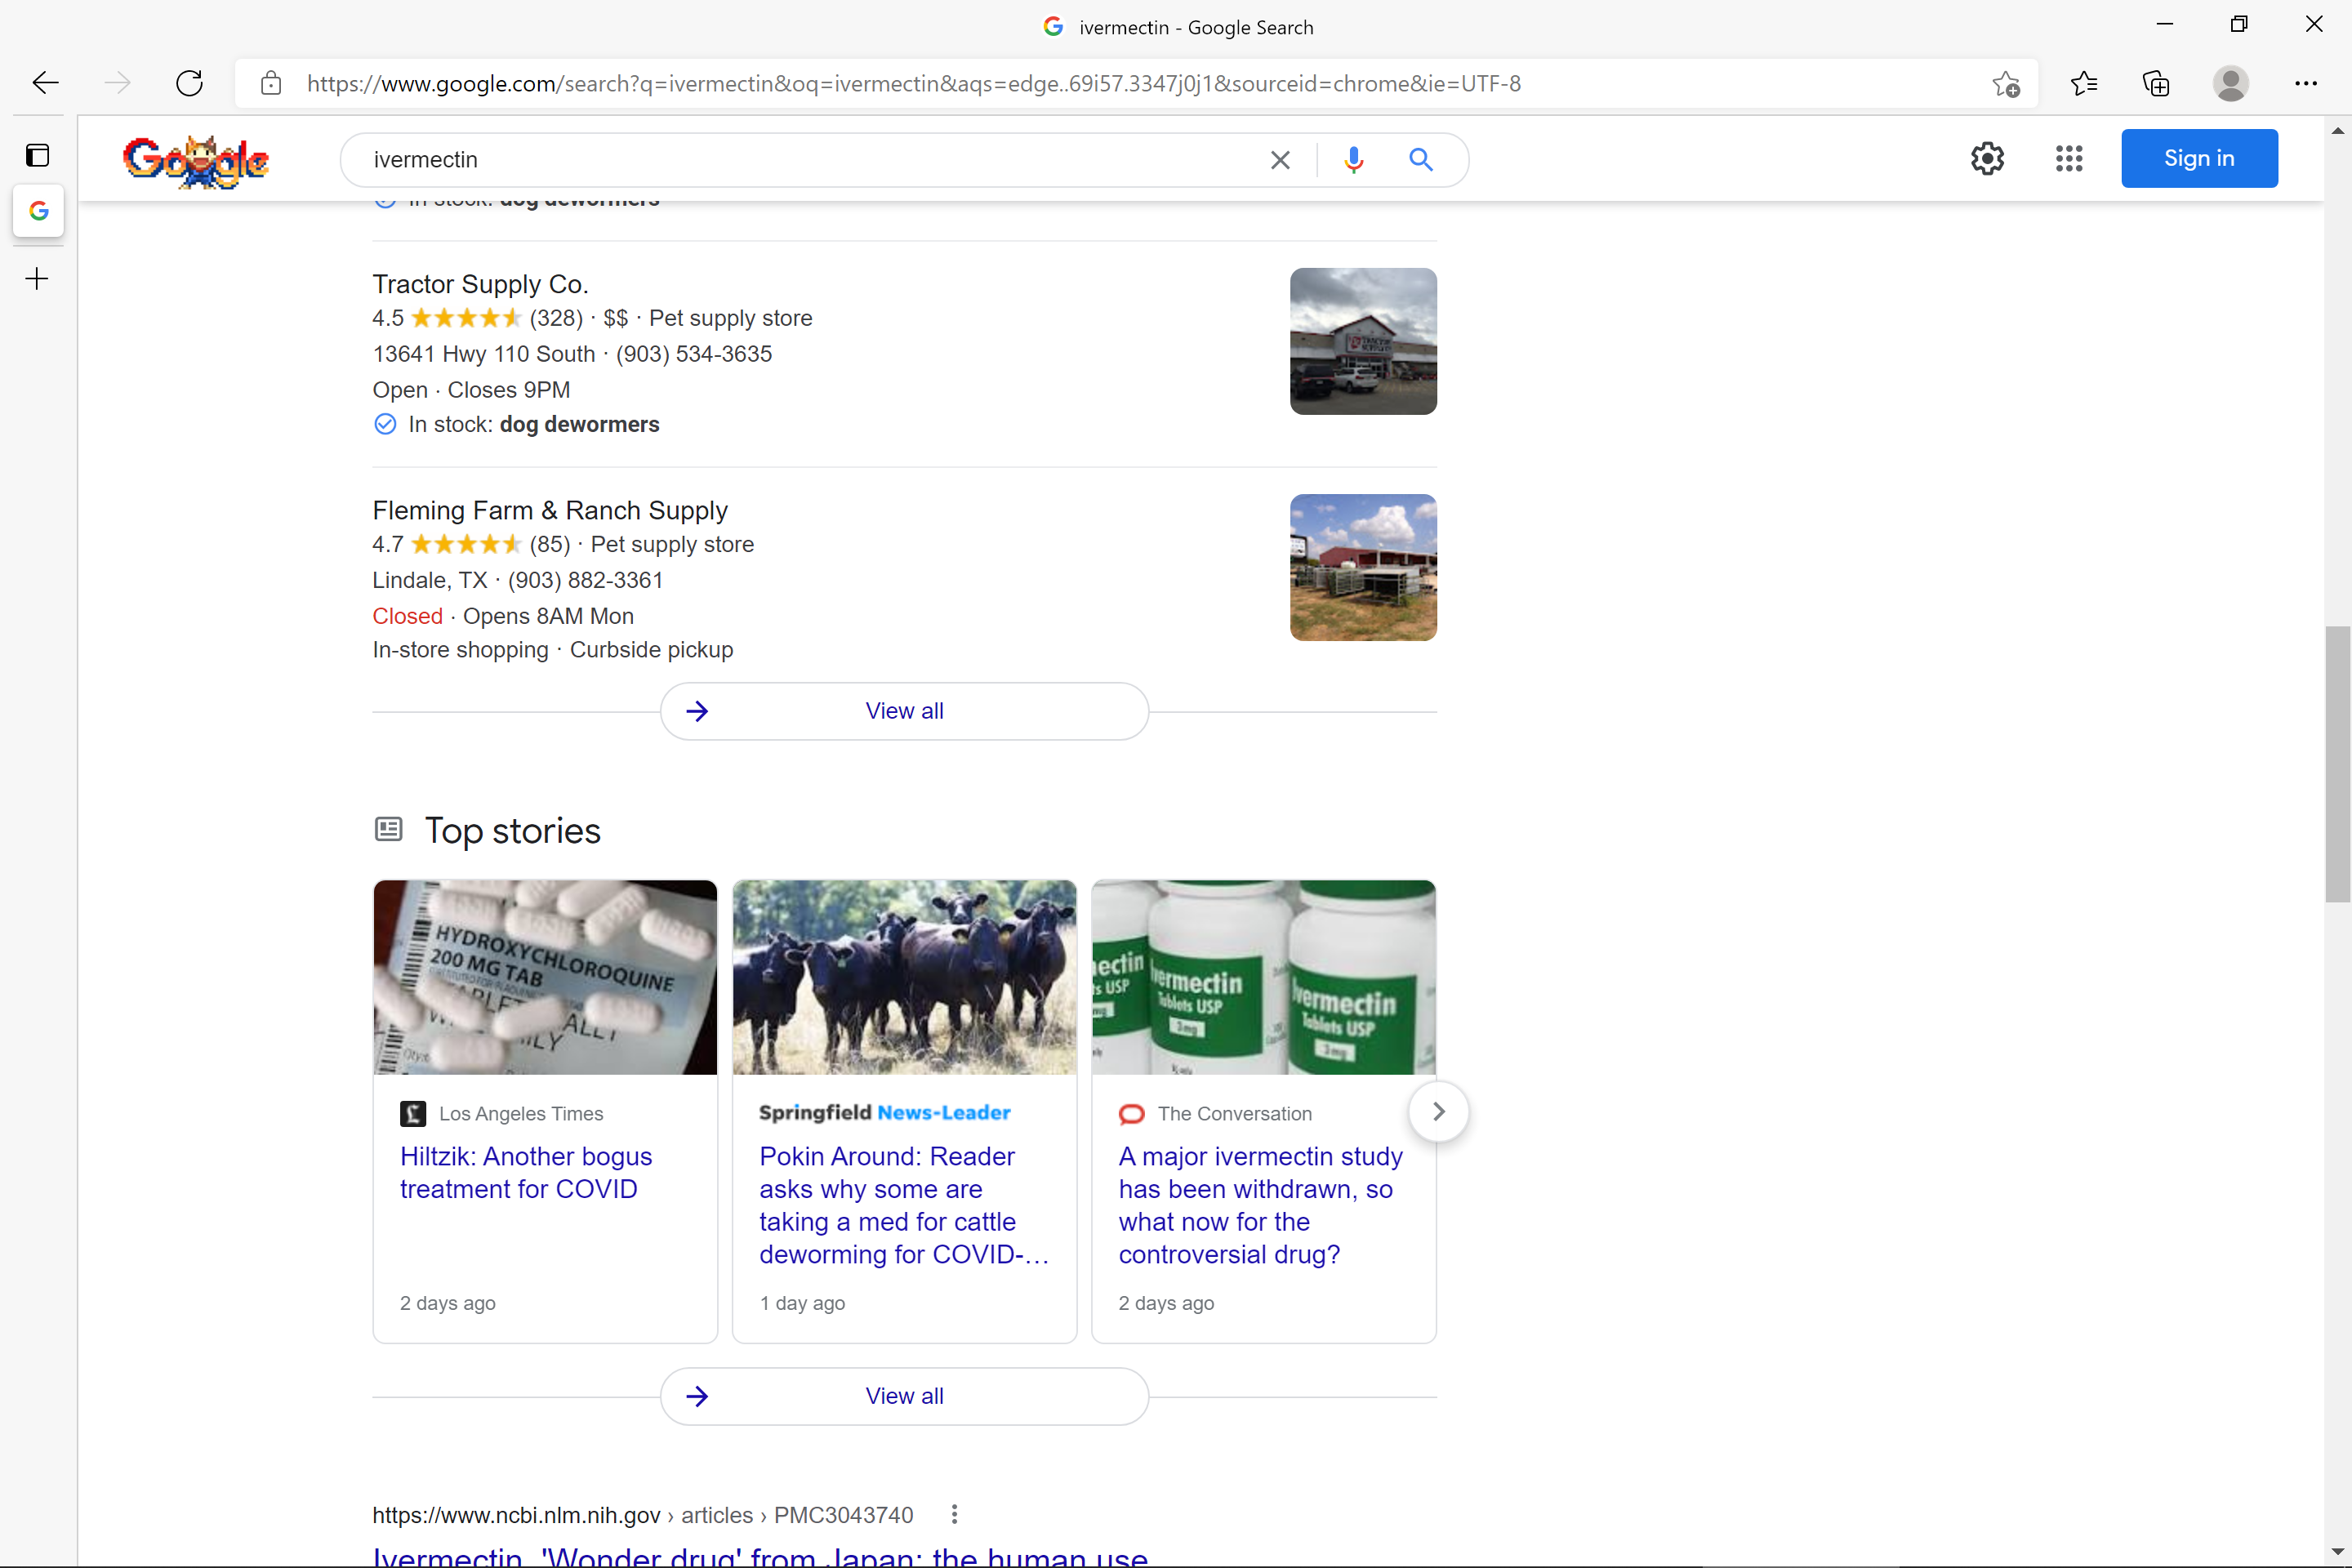The width and height of the screenshot is (2352, 1568).
Task: Open Google settings gear icon
Action: point(1987,158)
